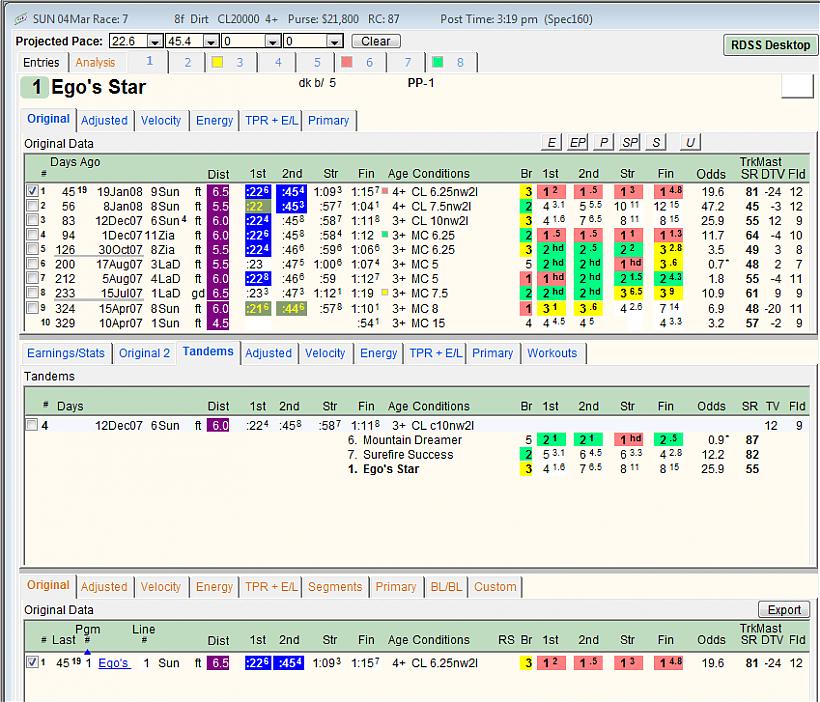This screenshot has height=702, width=820.
Task: Select the SP running style filter button
Action: [x=630, y=142]
